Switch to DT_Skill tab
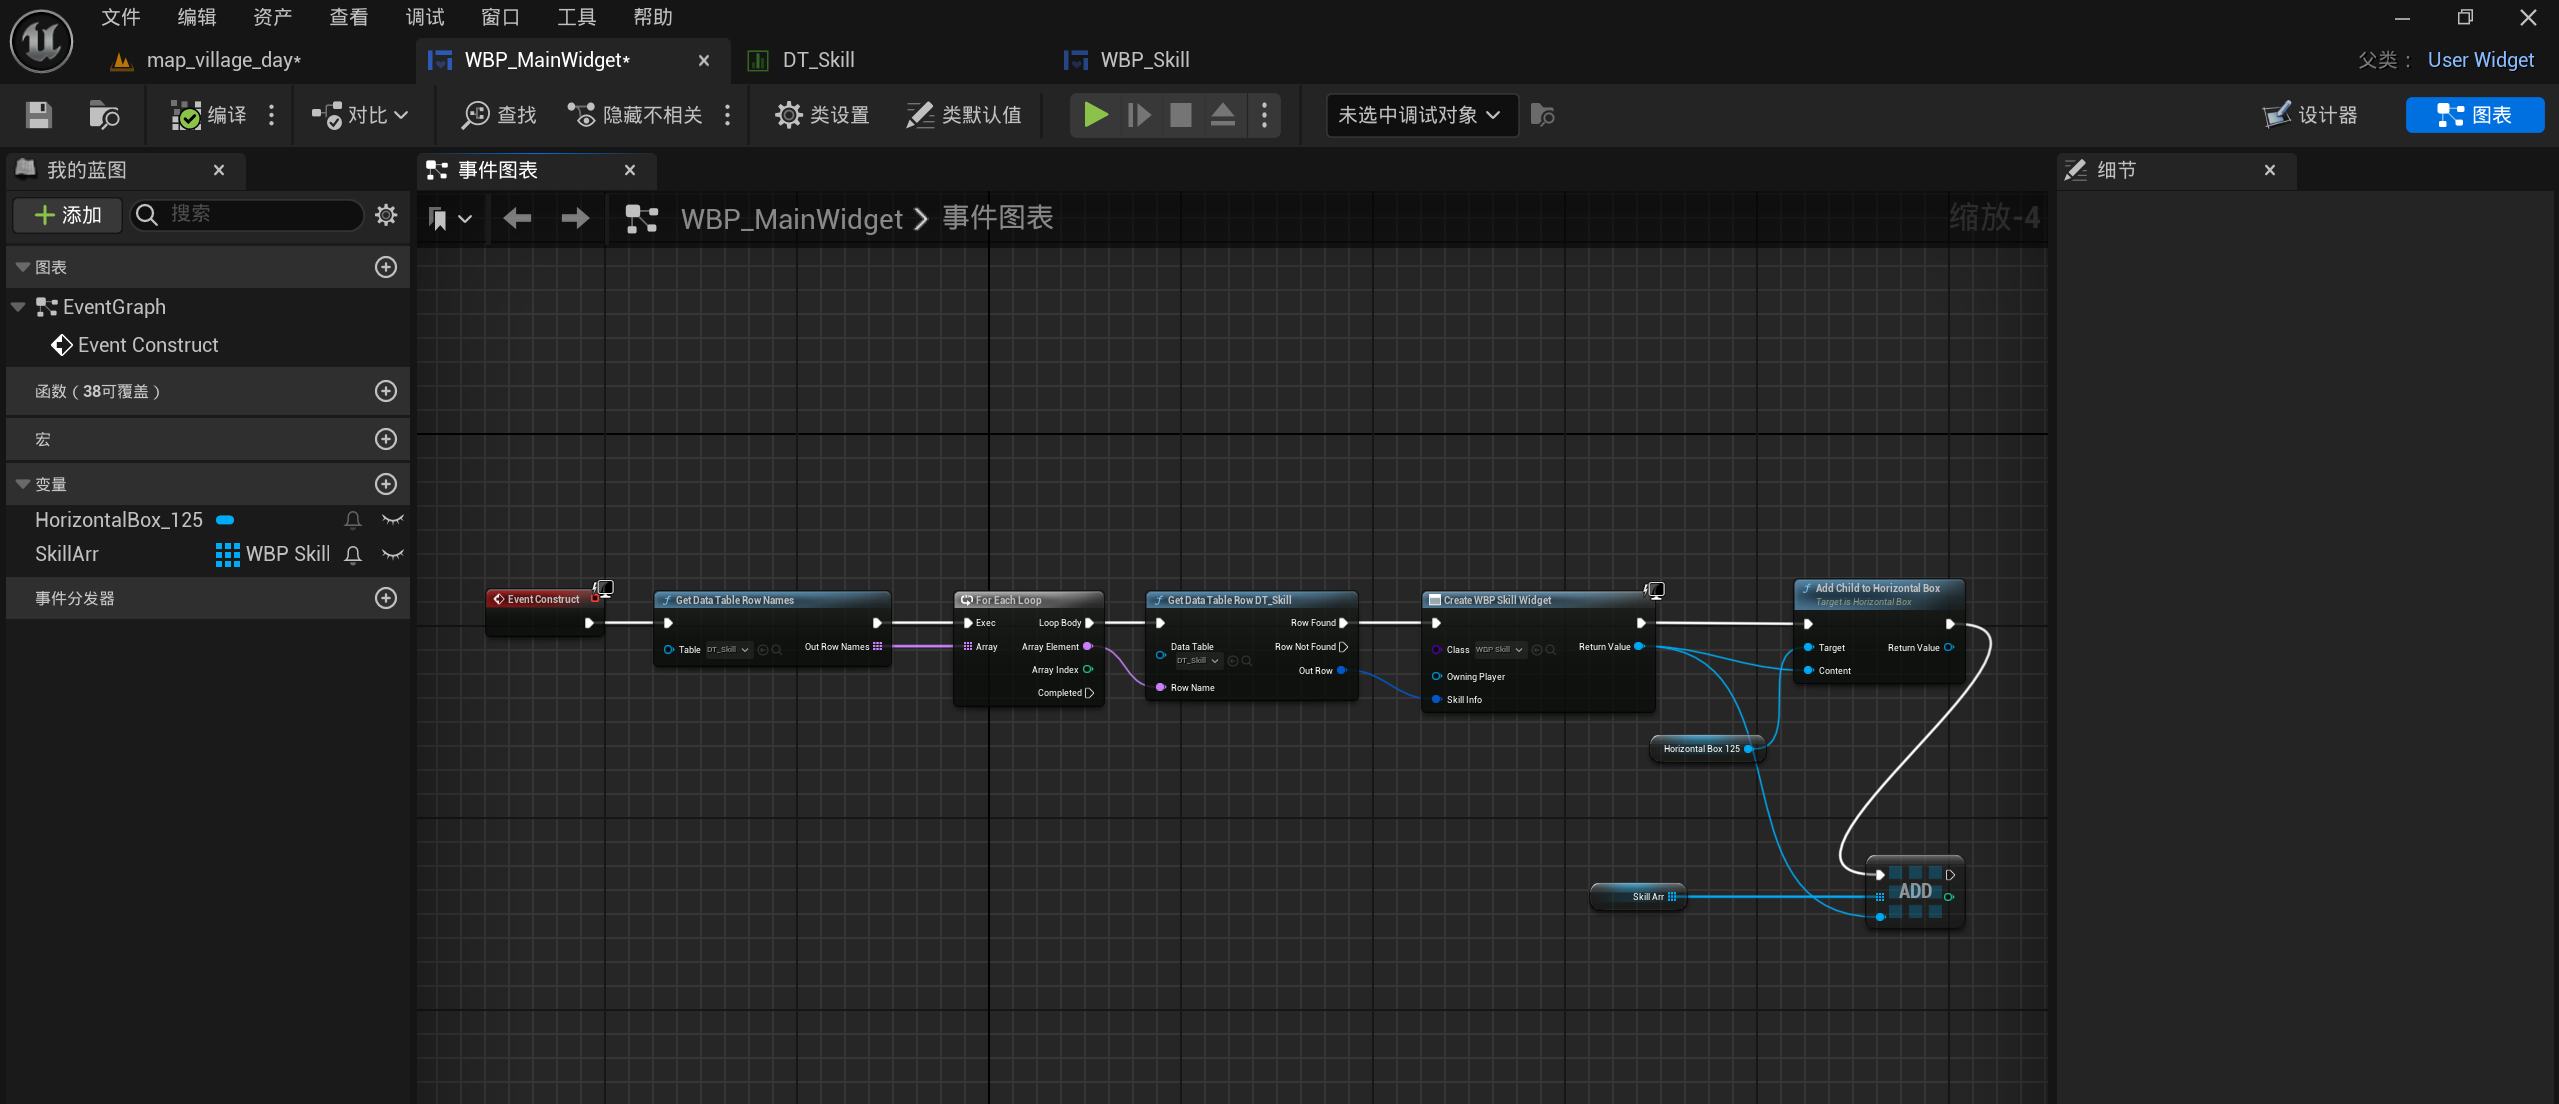This screenshot has height=1104, width=2559. [817, 60]
